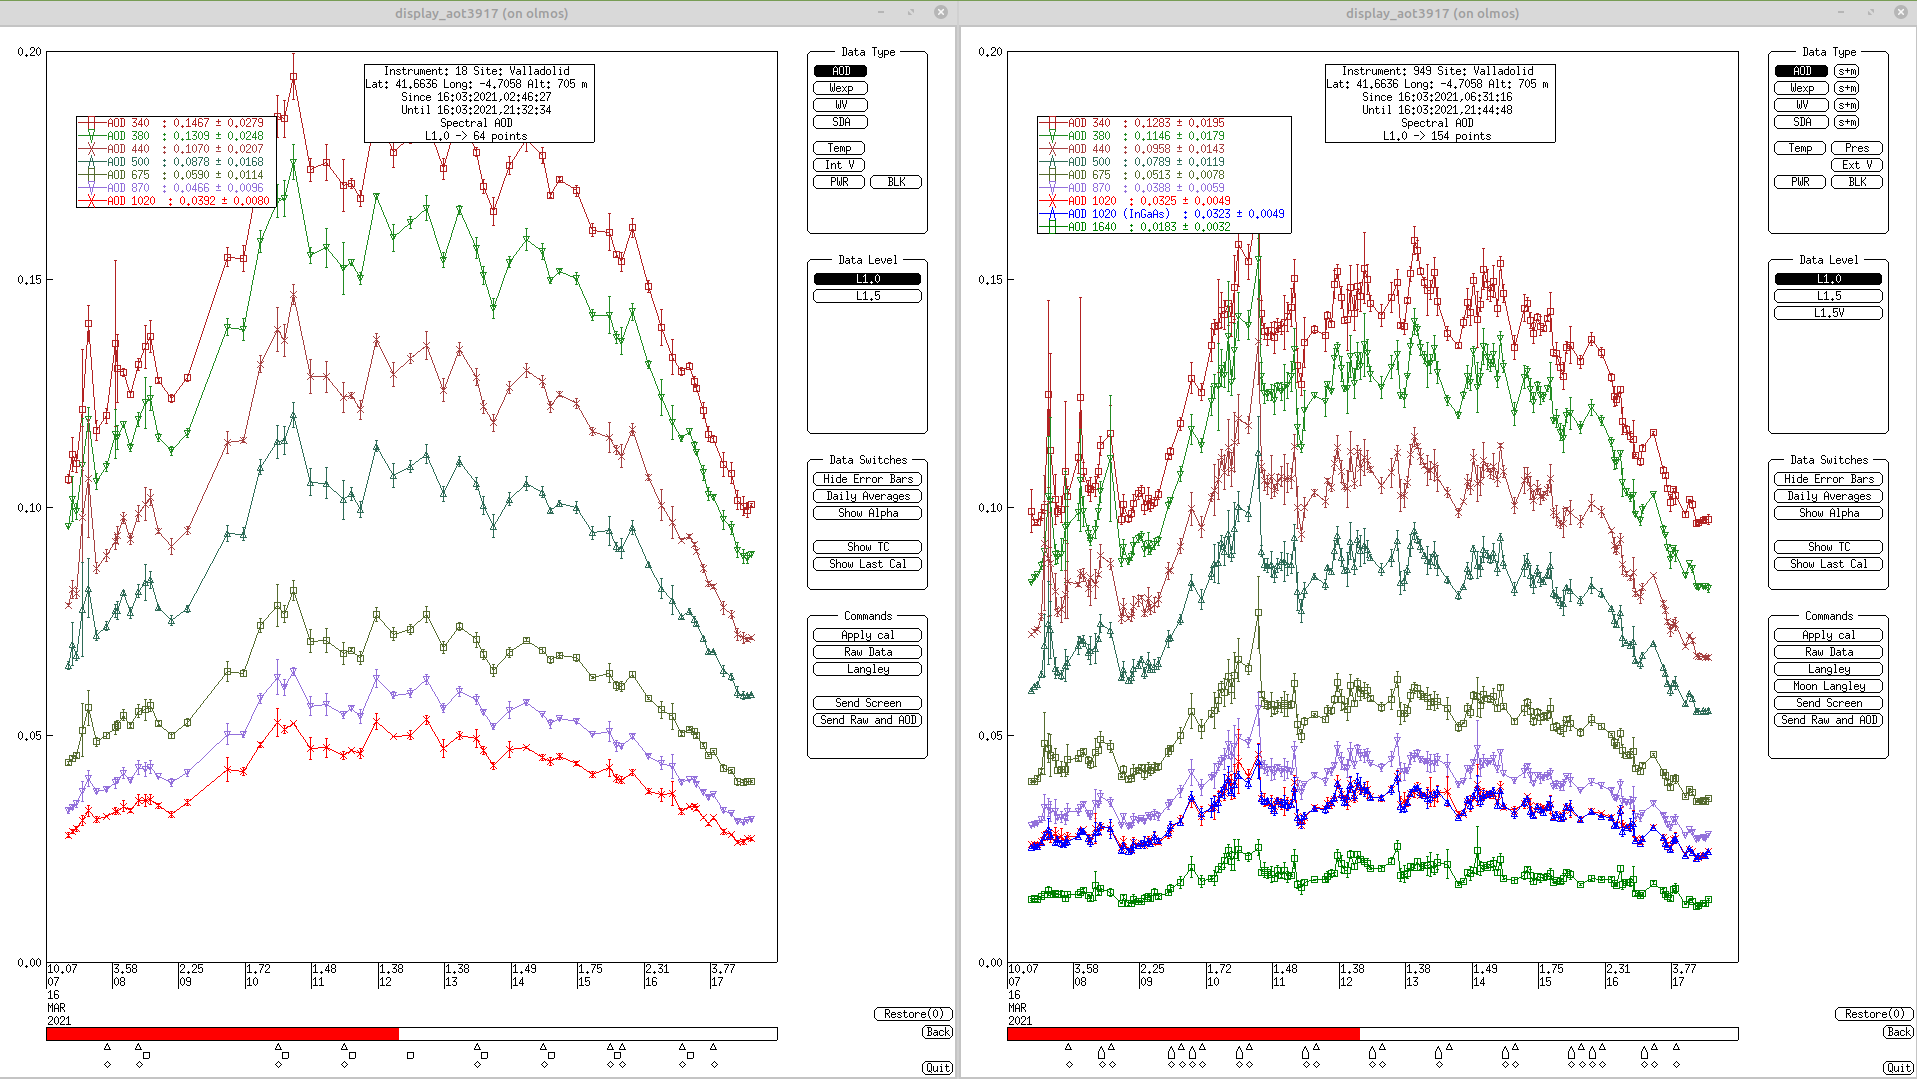Click red time range bar in right window

[1183, 1034]
